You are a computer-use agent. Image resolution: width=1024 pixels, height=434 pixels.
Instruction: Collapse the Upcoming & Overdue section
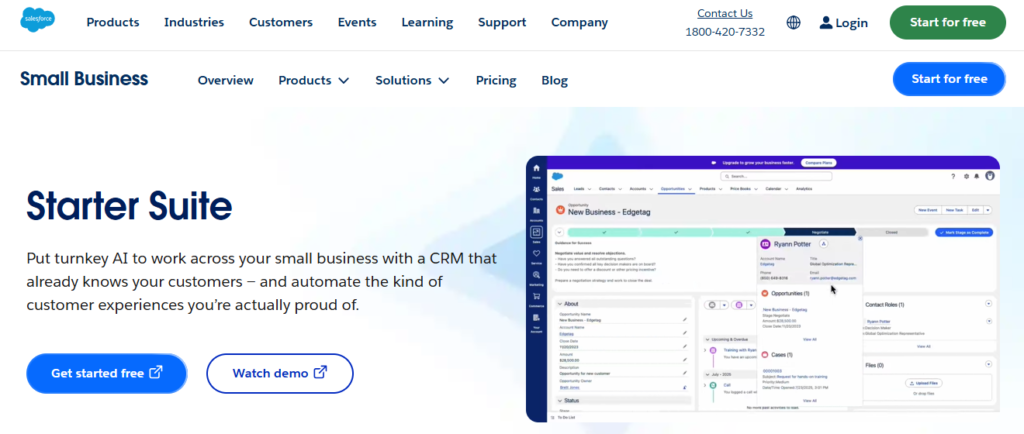point(707,339)
